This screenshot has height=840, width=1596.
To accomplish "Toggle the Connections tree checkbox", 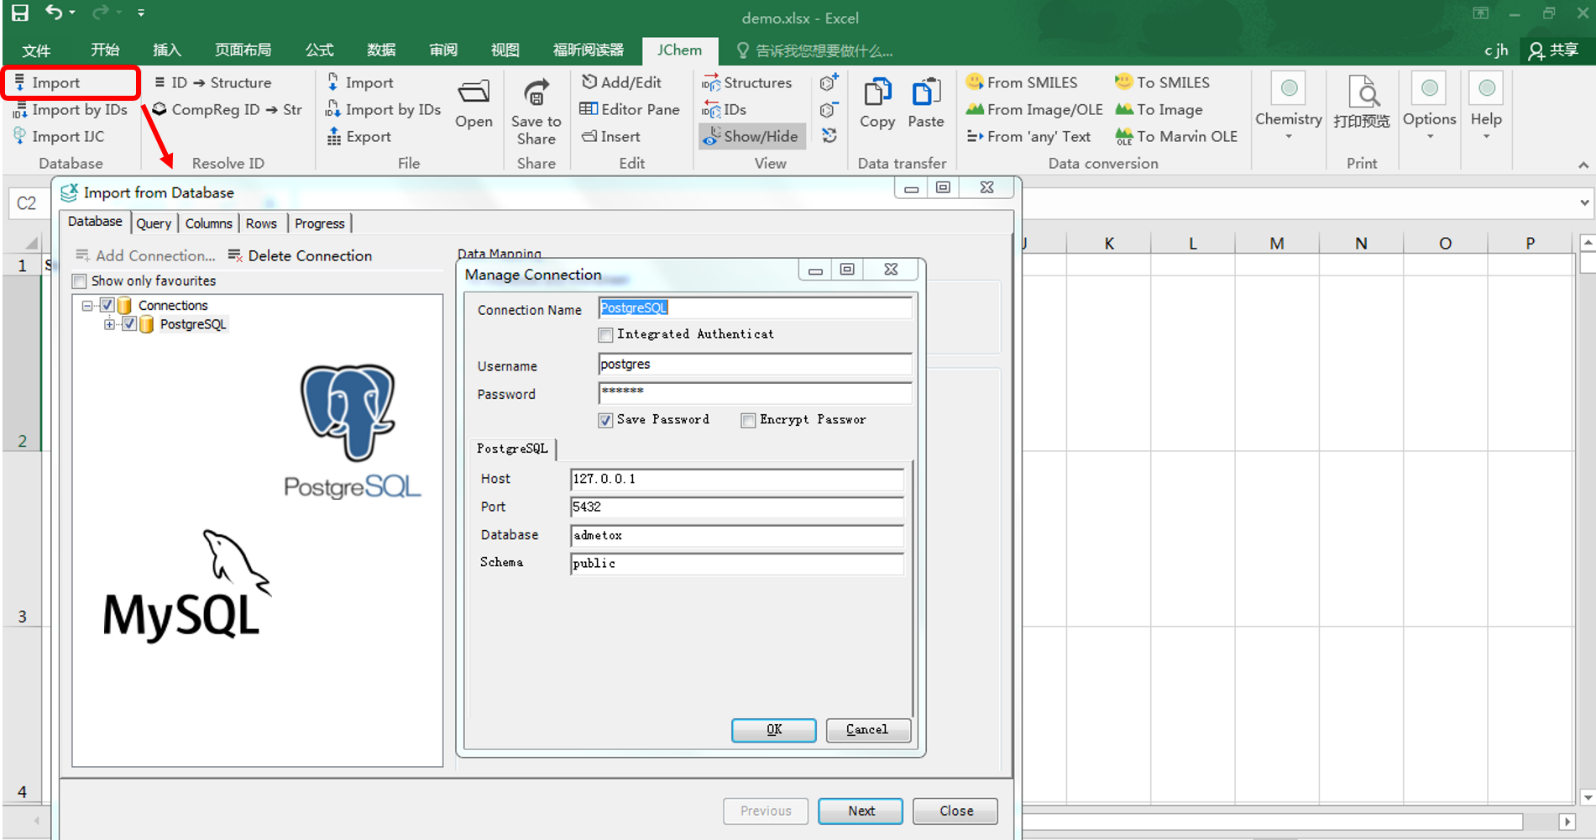I will coord(107,305).
